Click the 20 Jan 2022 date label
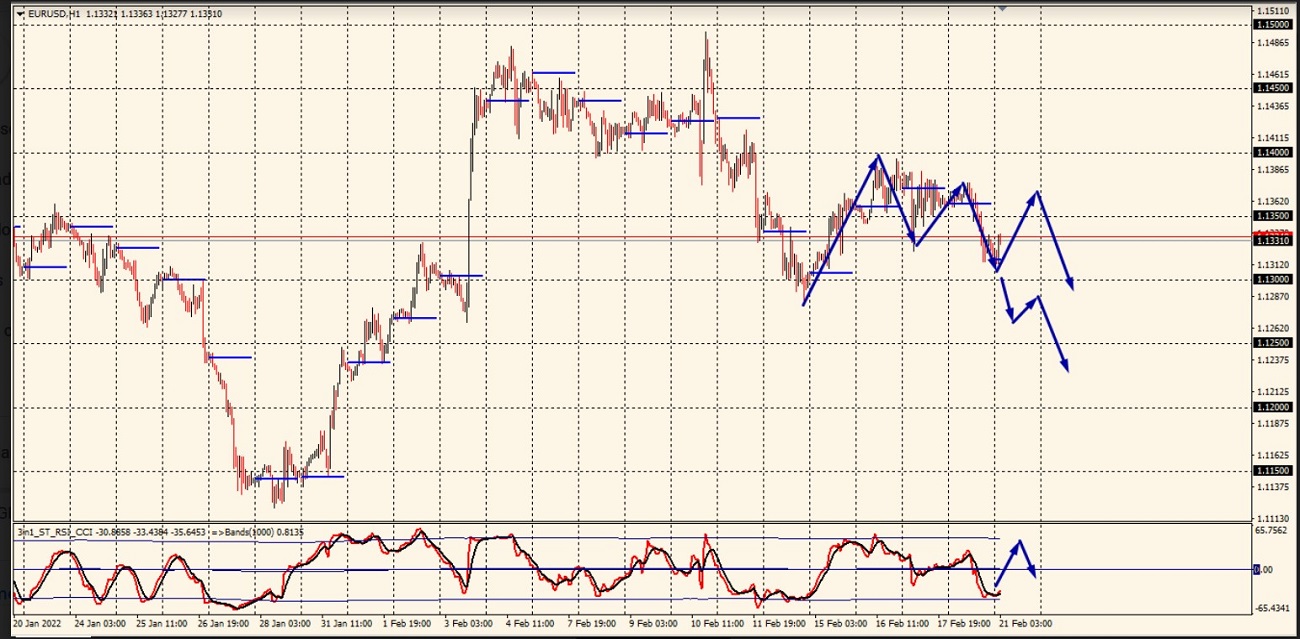This screenshot has width=1300, height=639. 37,623
